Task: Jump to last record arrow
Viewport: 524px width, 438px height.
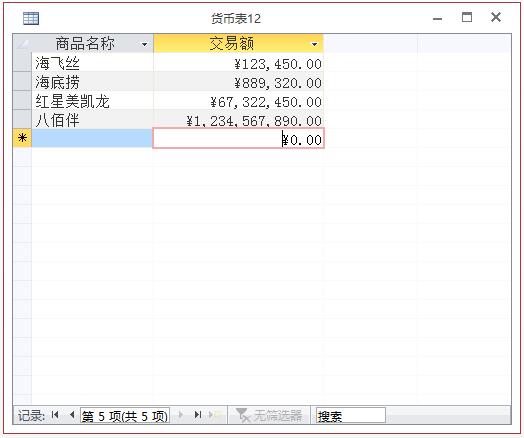Action: 198,415
